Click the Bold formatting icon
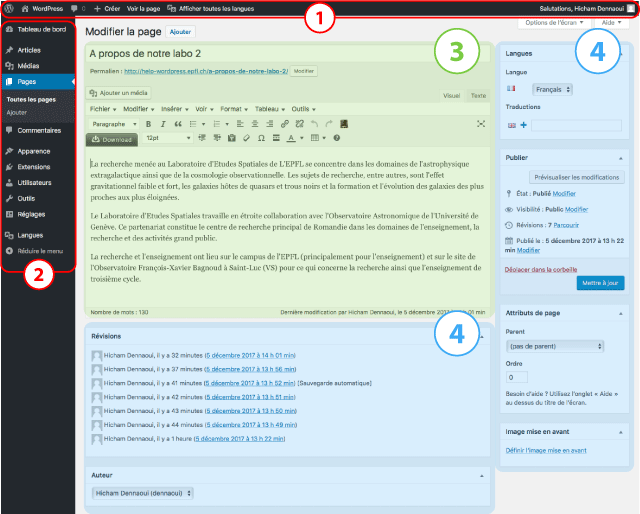The image size is (640, 514). tap(148, 123)
